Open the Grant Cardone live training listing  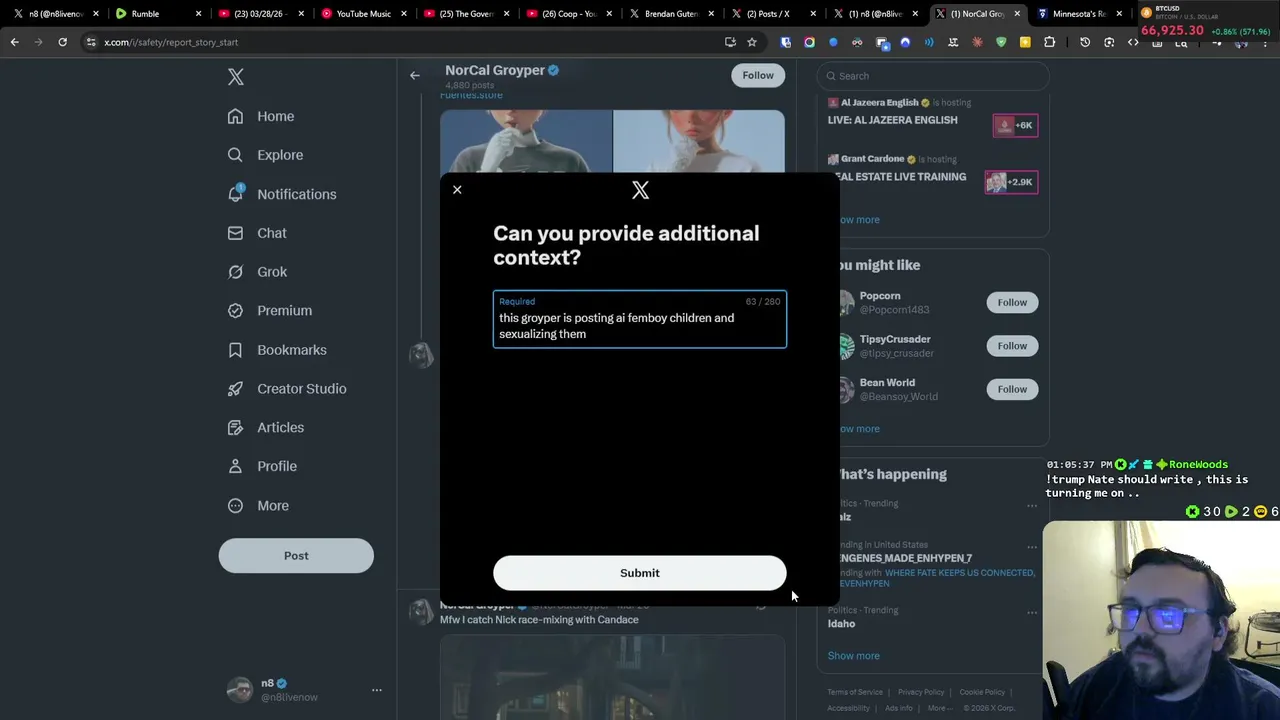(933, 176)
